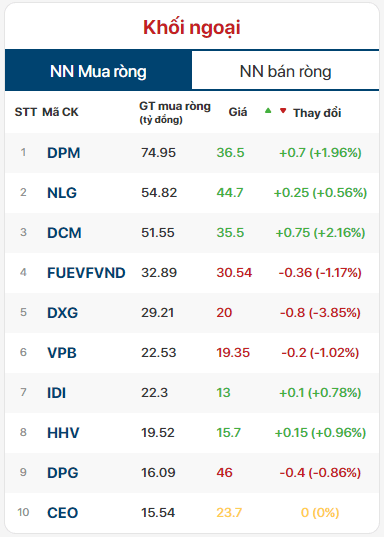
Task: Click the red down-triangle sort icon
Action: click(283, 111)
